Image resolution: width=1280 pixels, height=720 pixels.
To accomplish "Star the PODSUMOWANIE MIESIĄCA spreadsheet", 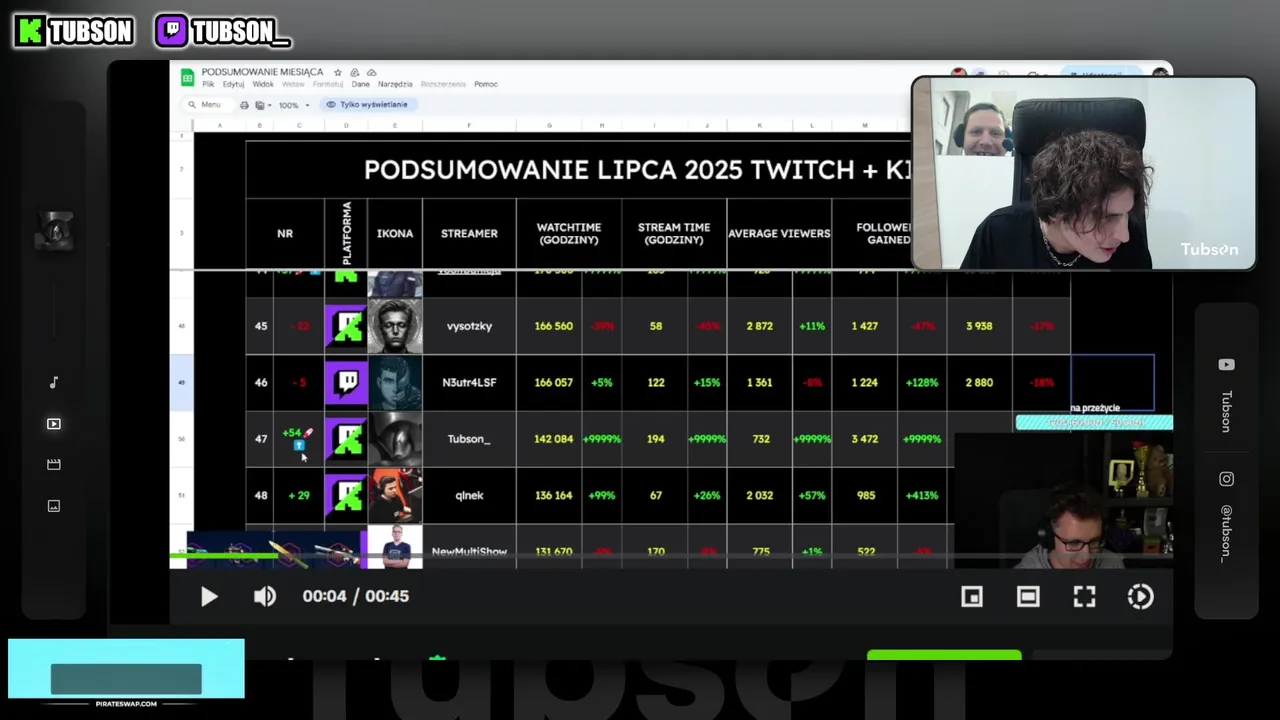I will click(x=338, y=72).
